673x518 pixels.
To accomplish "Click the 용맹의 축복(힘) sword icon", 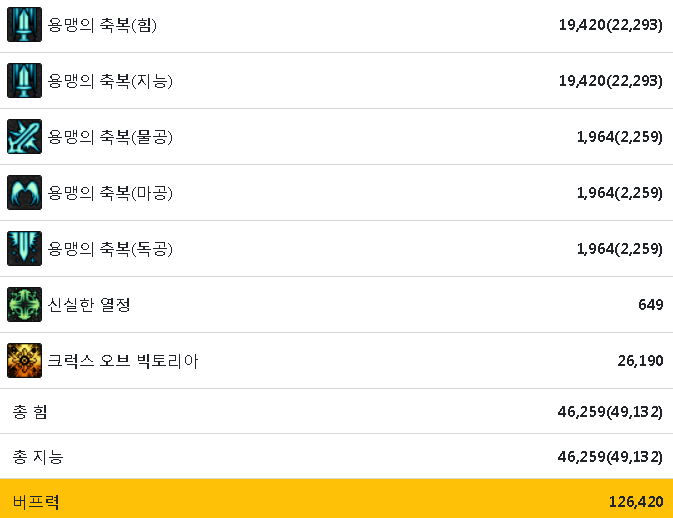I will pyautogui.click(x=24, y=24).
